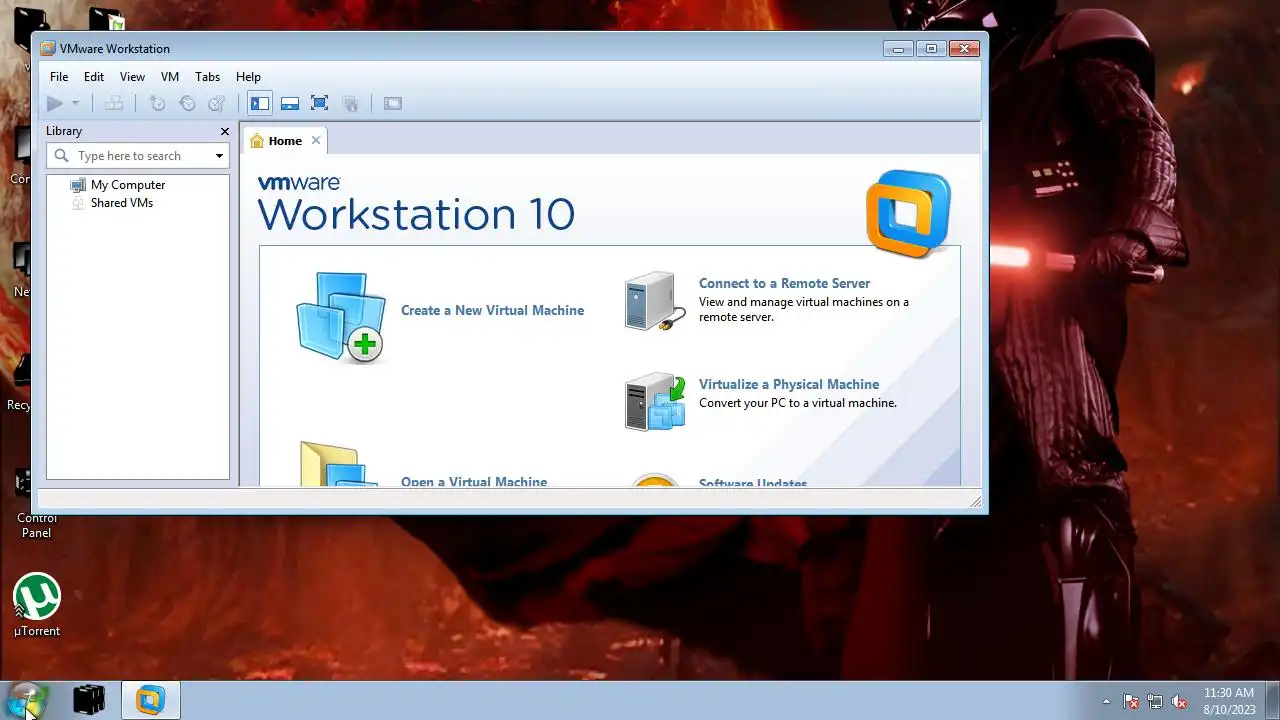Click the Power On play toolbar button

coord(55,103)
